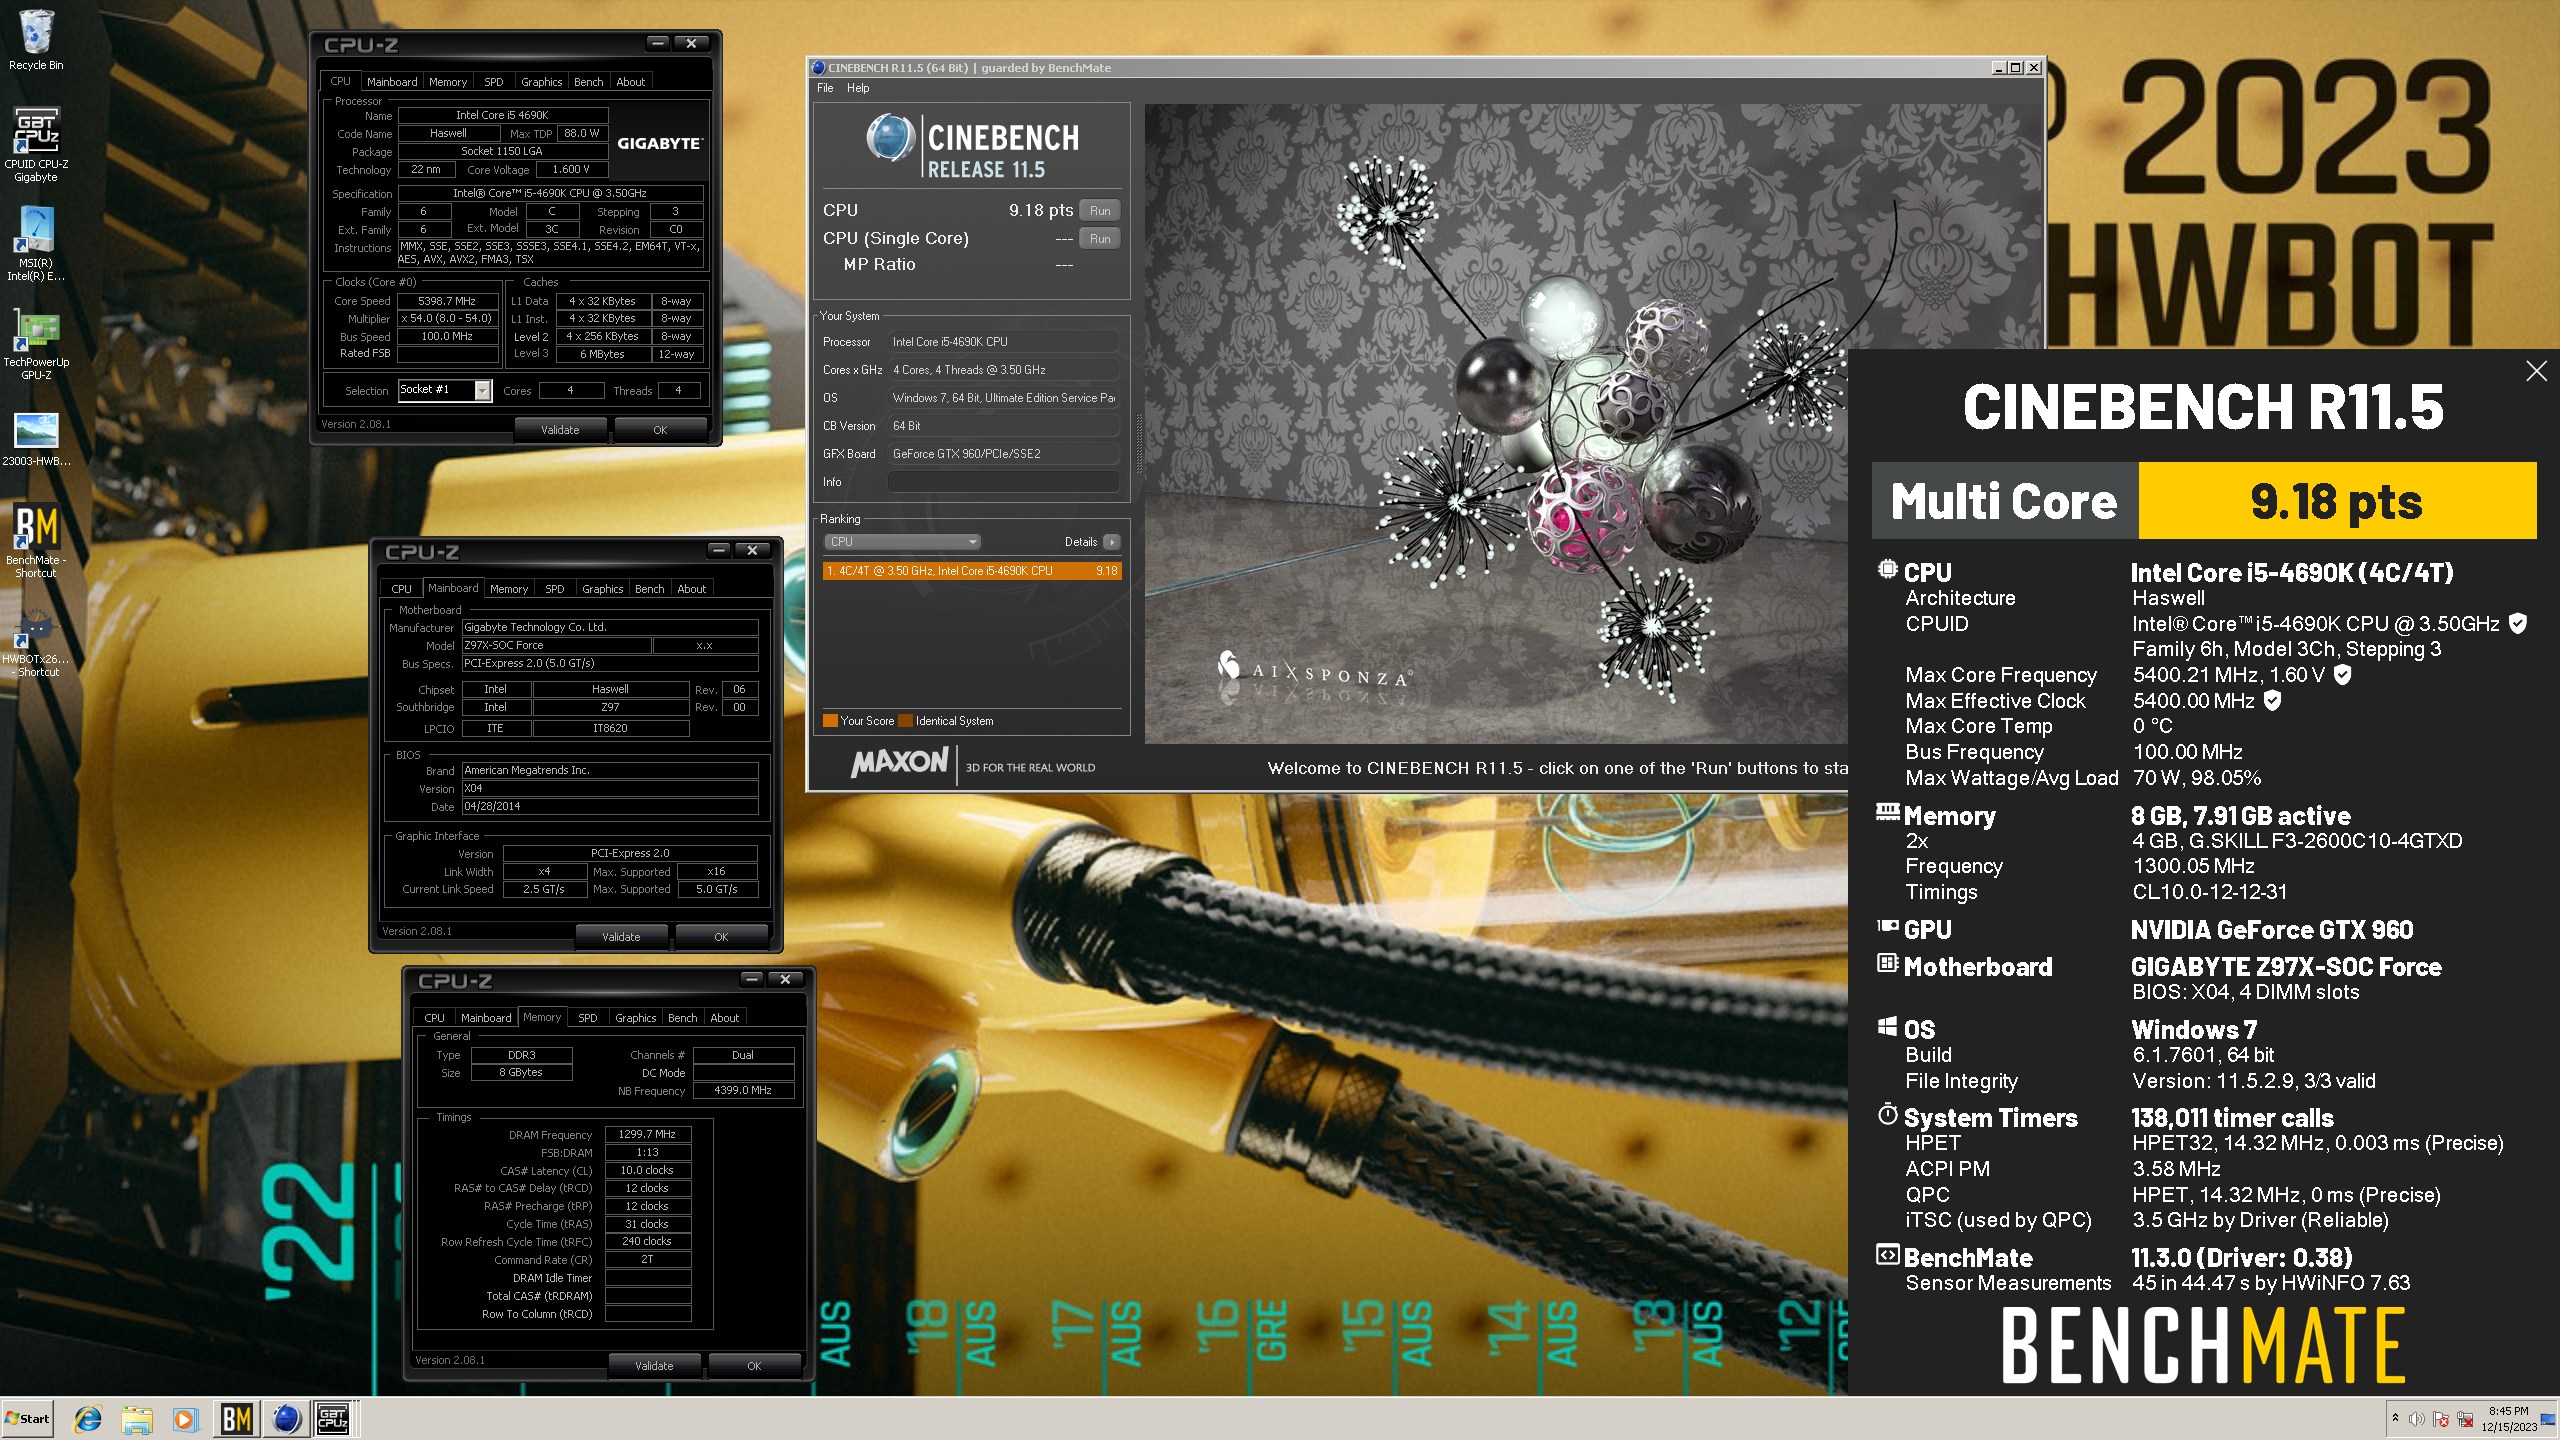Select Graphics tab in top CPU-Z window
The height and width of the screenshot is (1440, 2560).
542,82
